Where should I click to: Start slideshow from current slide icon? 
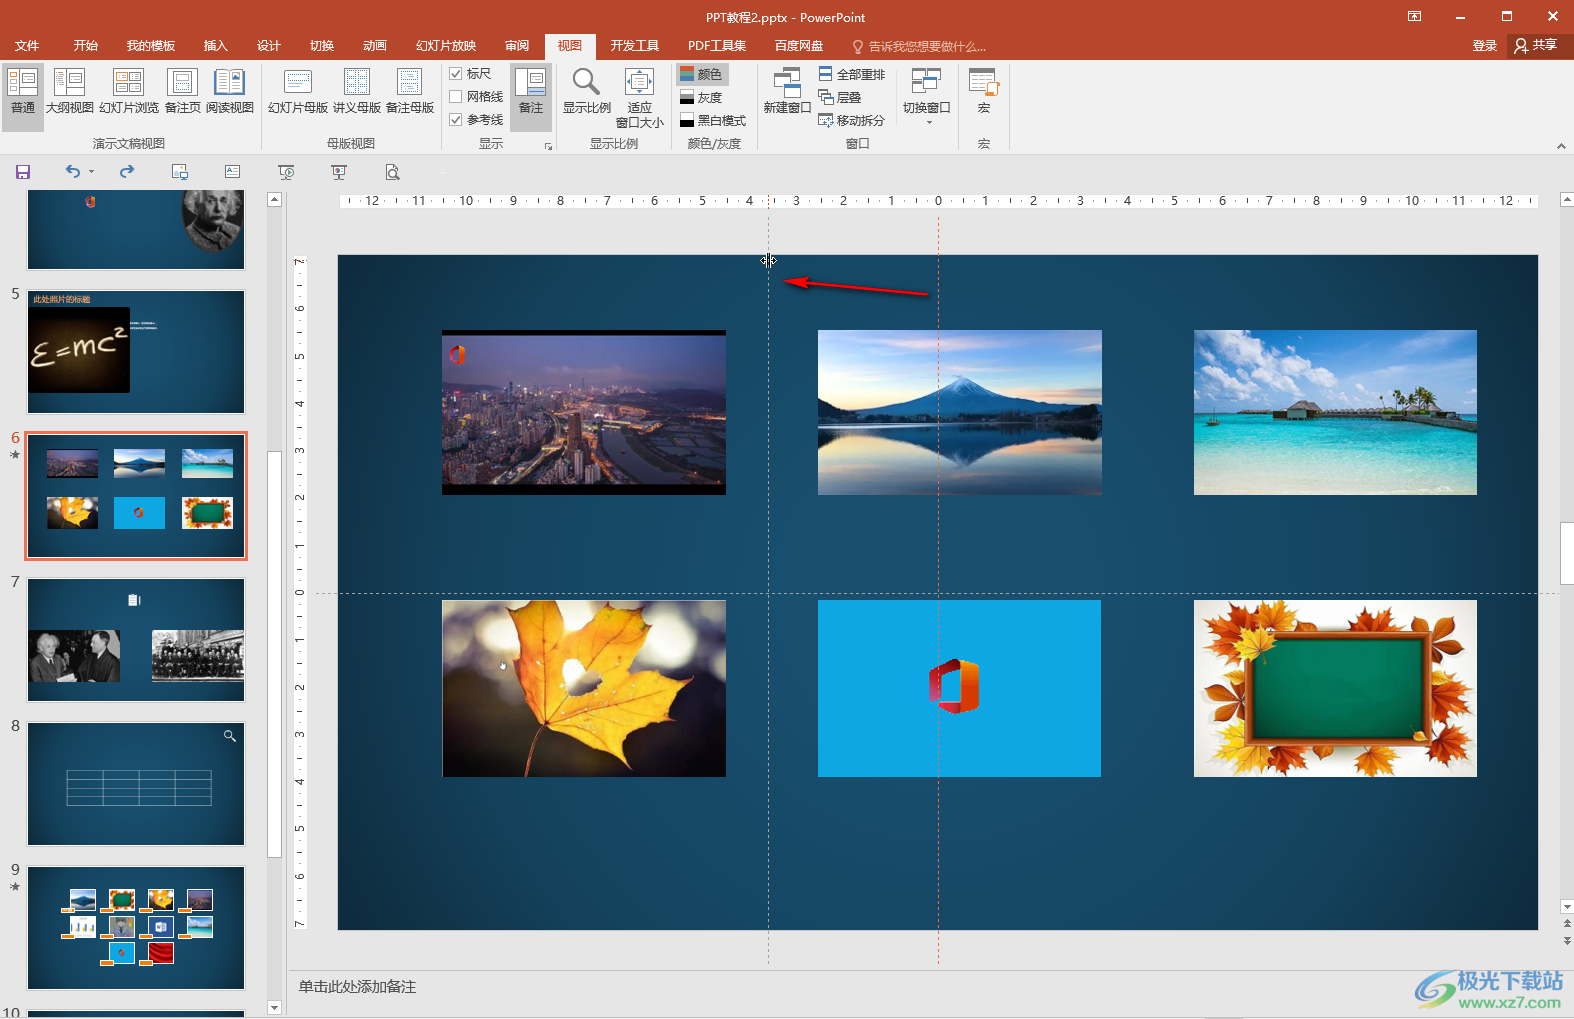(286, 172)
